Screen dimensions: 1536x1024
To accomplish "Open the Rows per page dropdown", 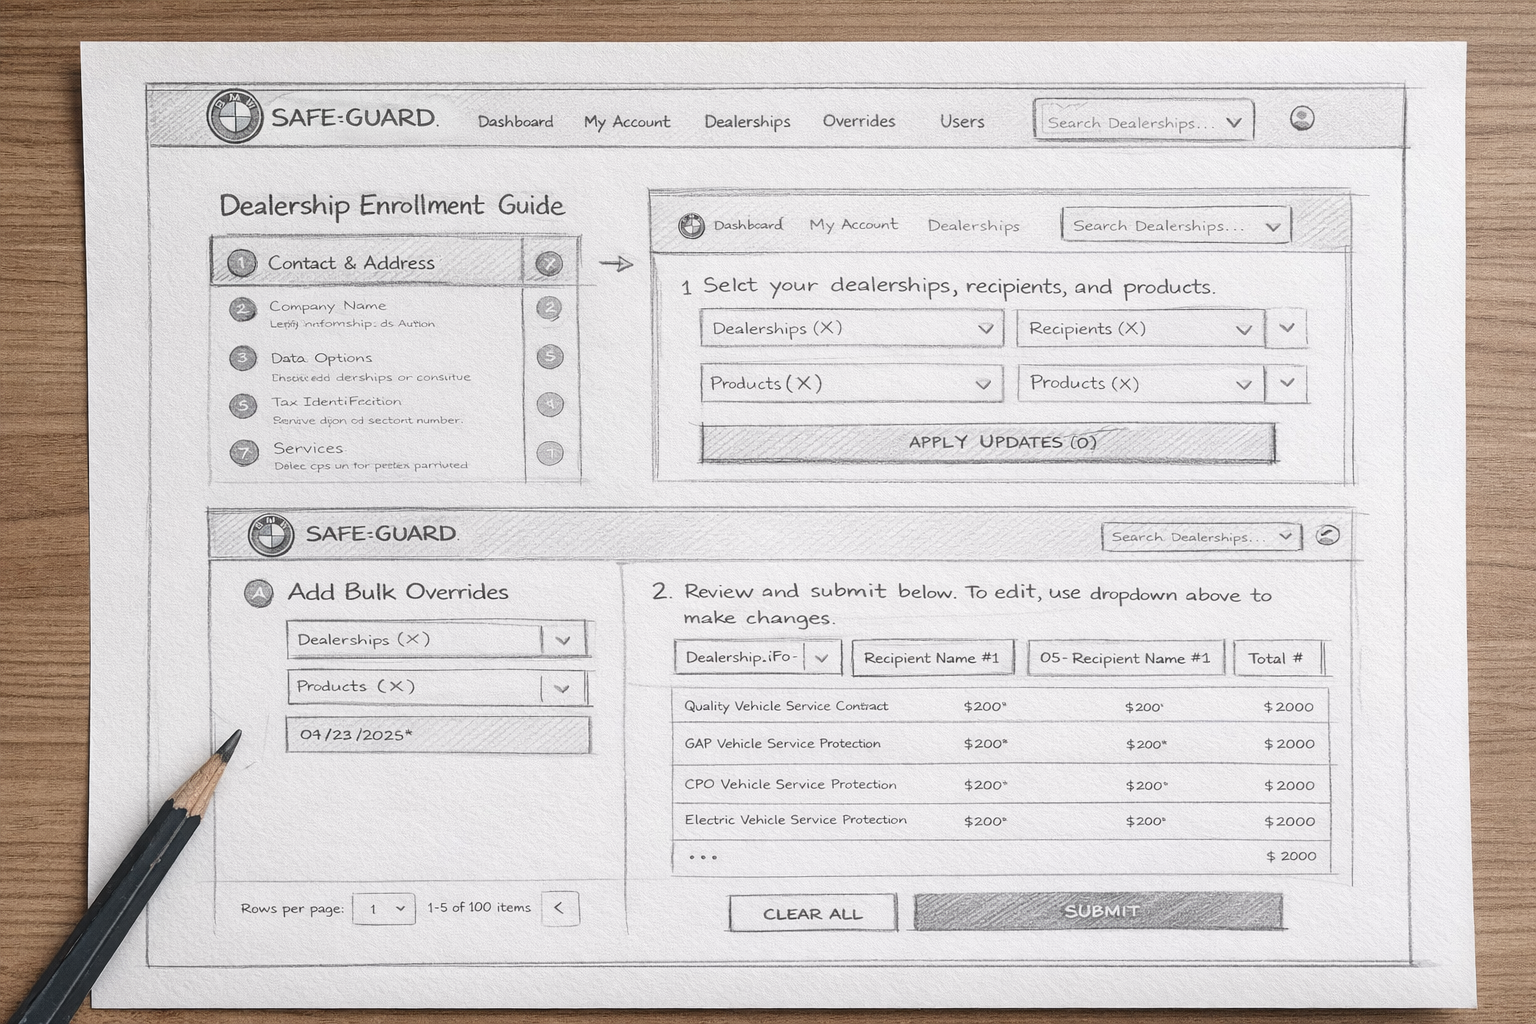I will (384, 908).
